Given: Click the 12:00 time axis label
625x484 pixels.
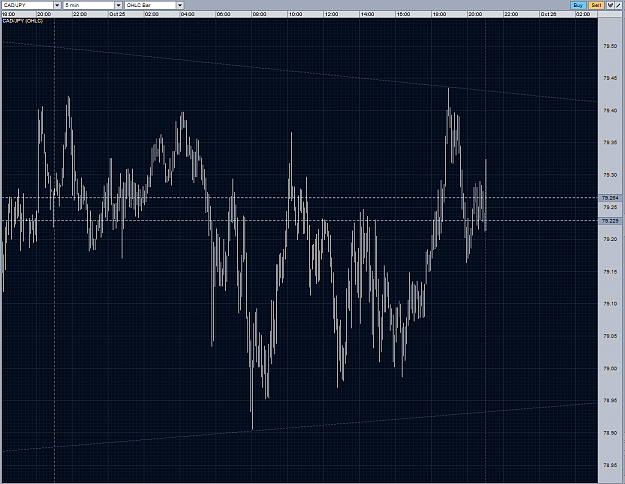Looking at the screenshot, I should pos(331,14).
